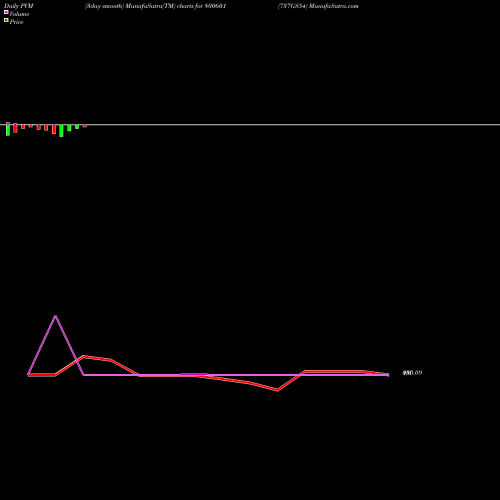Click the red-green Price legend swatch
This screenshot has height=500, width=500.
click(x=6, y=20)
